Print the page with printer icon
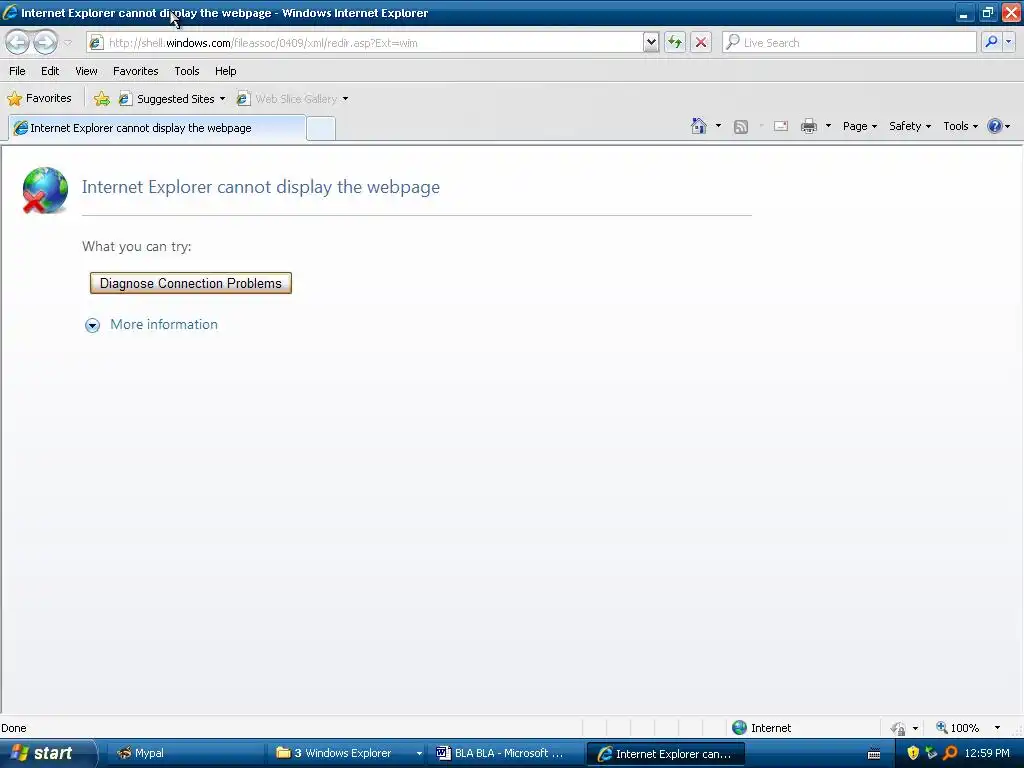Viewport: 1024px width, 768px height. [x=808, y=126]
